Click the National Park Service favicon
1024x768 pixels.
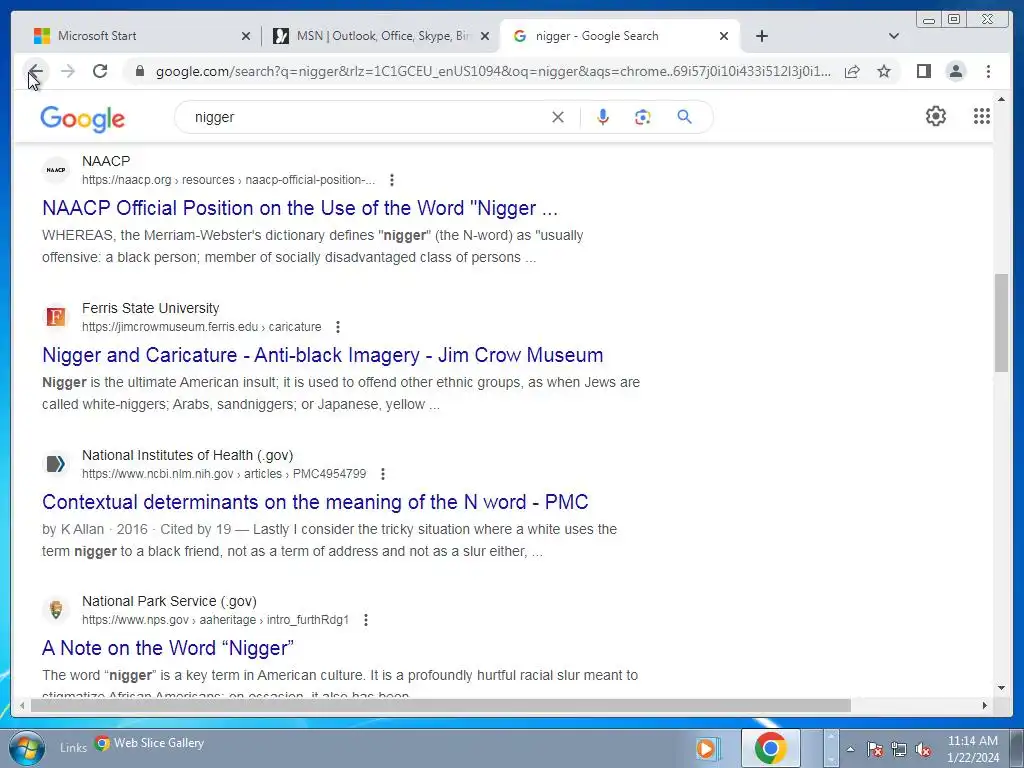[x=56, y=610]
